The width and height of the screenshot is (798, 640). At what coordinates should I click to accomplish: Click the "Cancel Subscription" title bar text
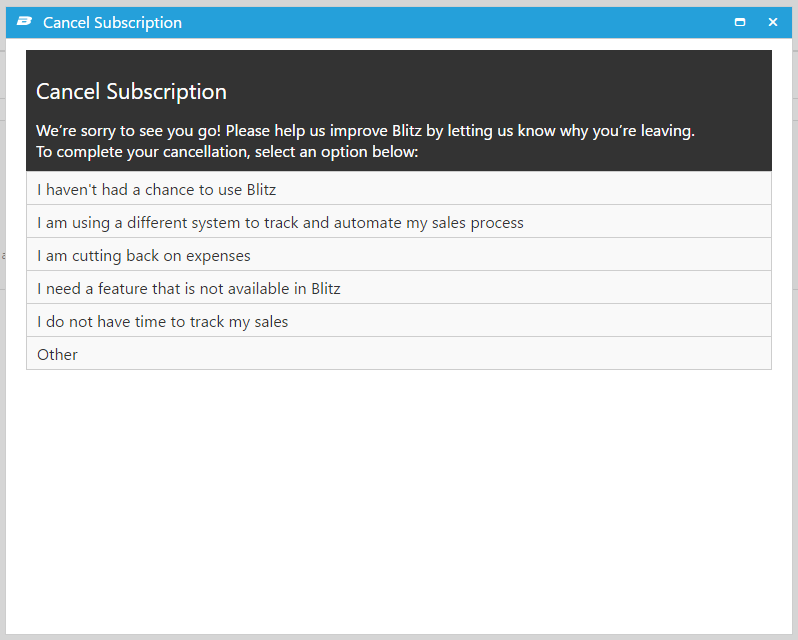[112, 22]
